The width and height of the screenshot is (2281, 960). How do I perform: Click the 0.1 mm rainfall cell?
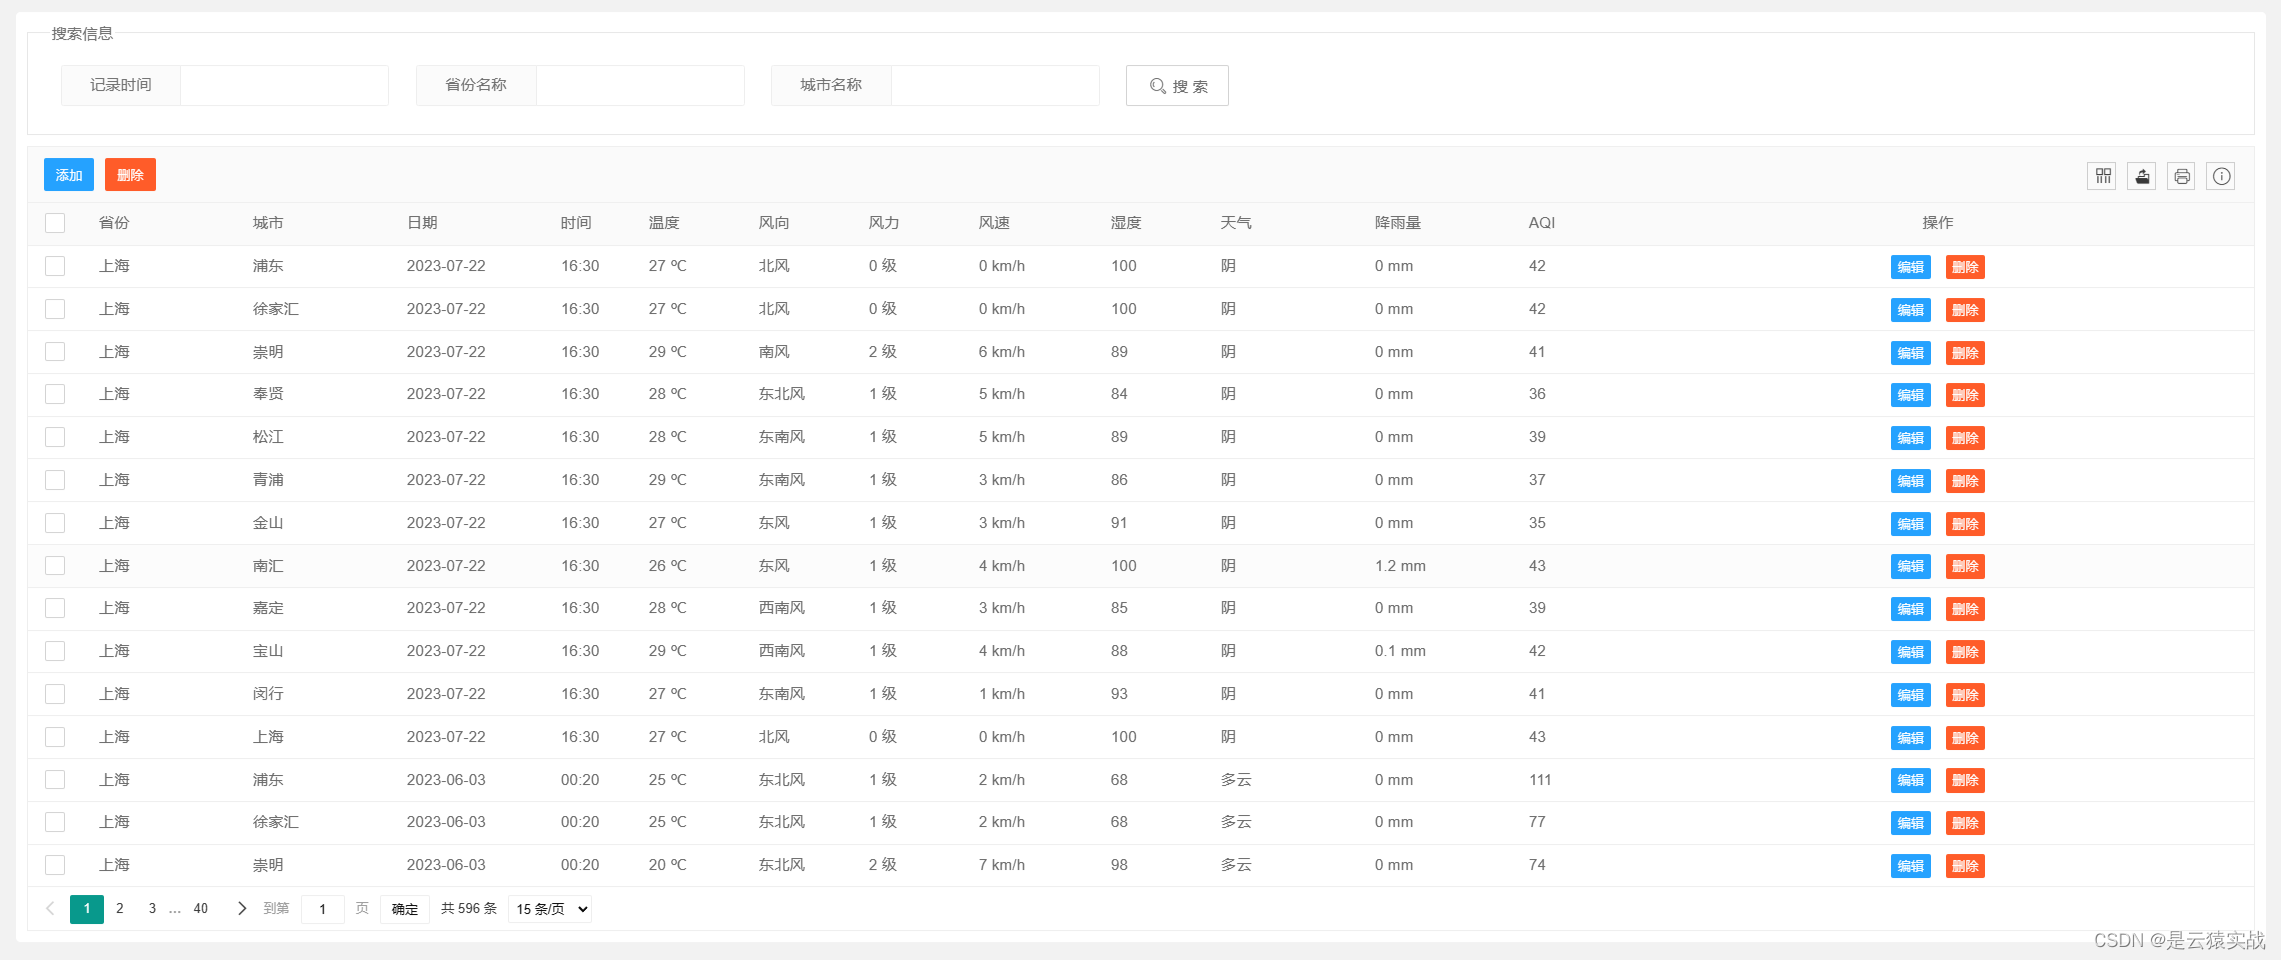1400,651
